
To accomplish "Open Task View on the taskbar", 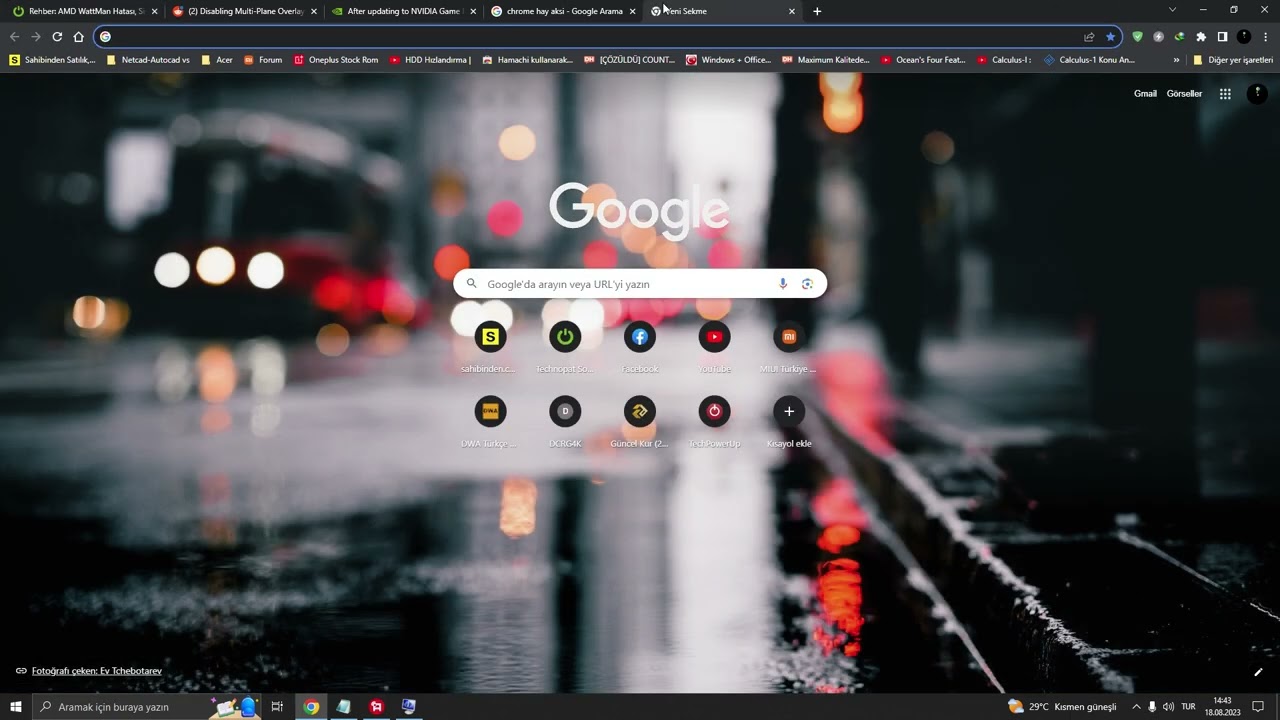I will click(277, 707).
